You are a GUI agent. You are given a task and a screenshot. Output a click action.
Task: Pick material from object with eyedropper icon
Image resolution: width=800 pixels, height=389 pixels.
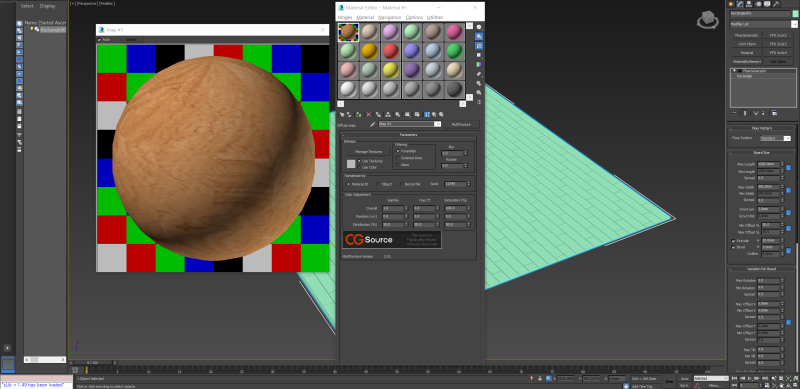(x=372, y=124)
